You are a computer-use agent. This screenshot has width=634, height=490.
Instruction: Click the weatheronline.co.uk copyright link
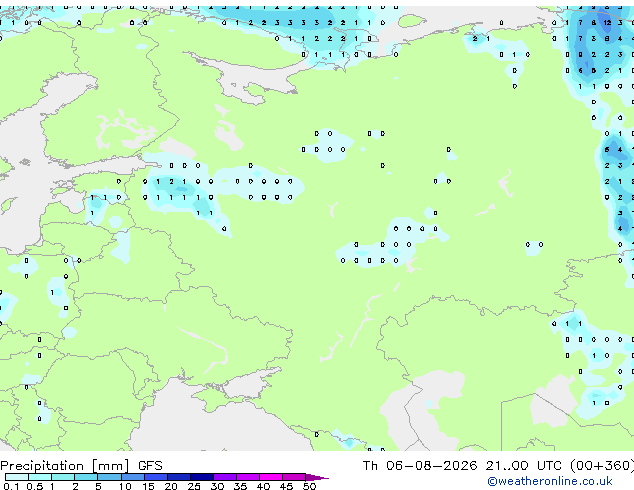click(x=550, y=481)
